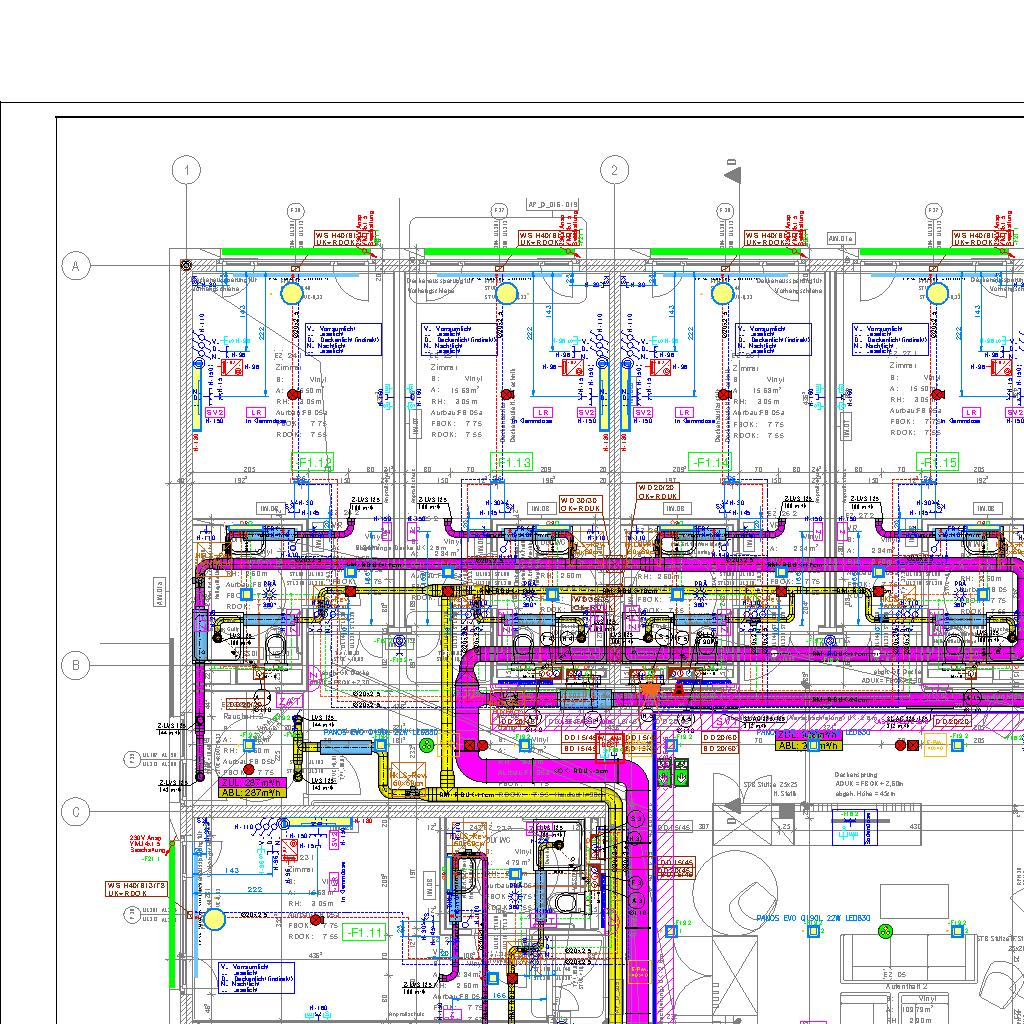Pick grid axis marker C
This screenshot has height=1024, width=1024.
[x=76, y=813]
